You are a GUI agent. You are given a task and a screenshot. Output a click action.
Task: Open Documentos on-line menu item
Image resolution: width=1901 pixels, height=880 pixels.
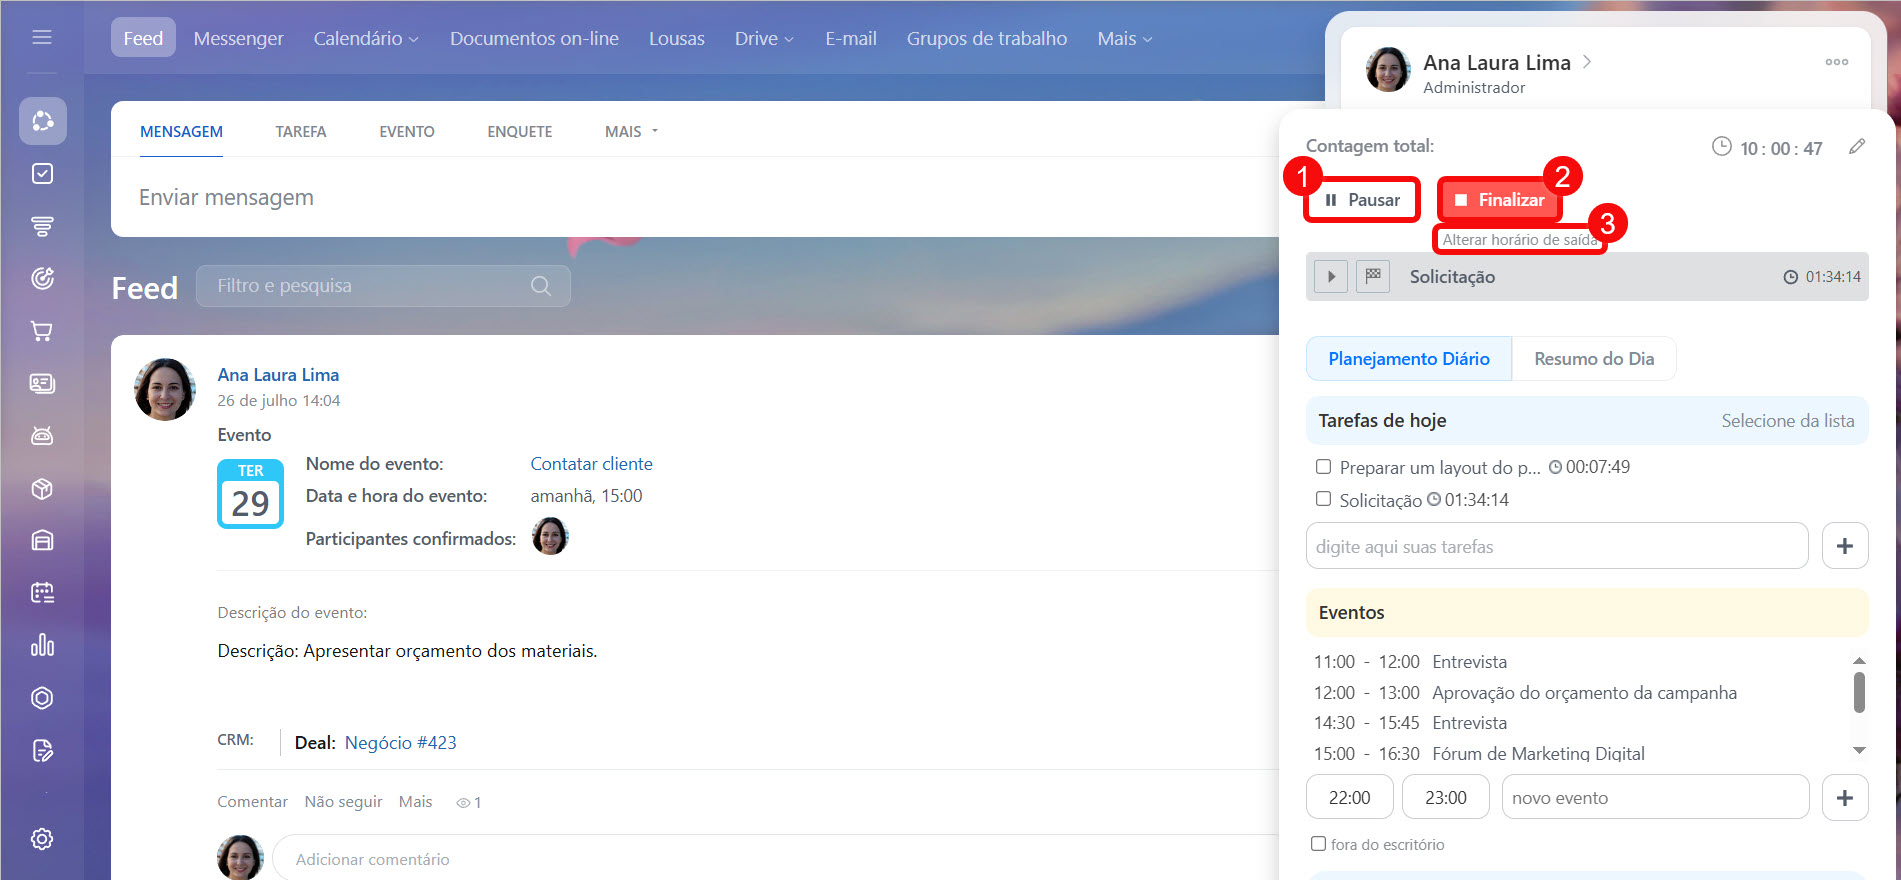pos(534,38)
